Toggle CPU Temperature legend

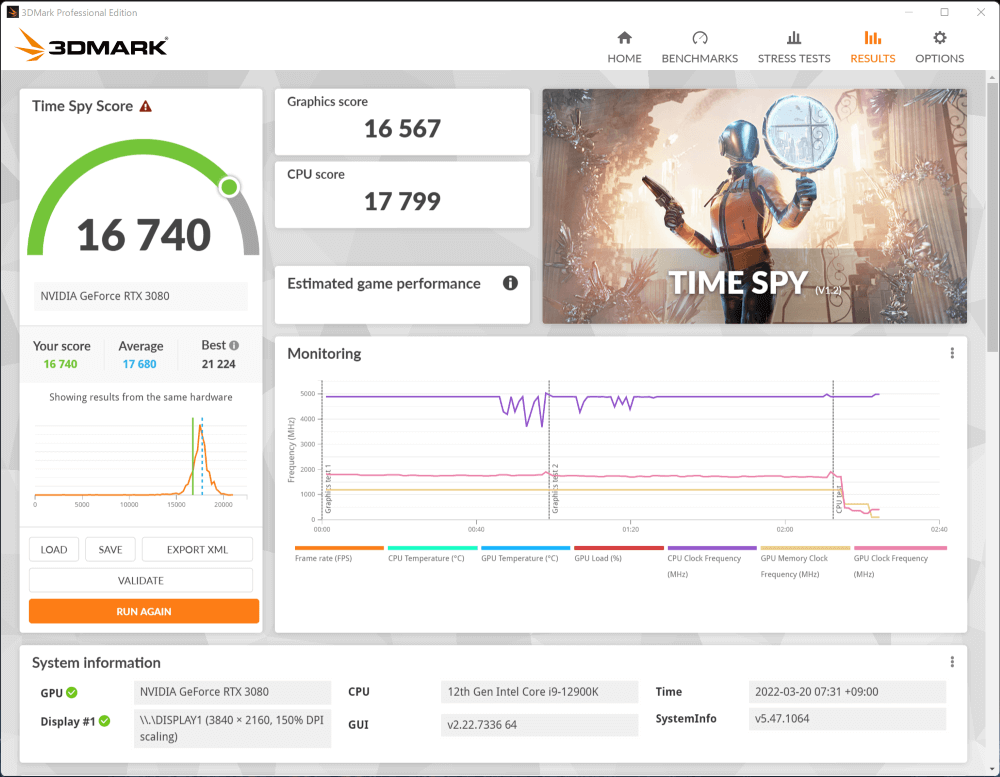click(x=432, y=554)
